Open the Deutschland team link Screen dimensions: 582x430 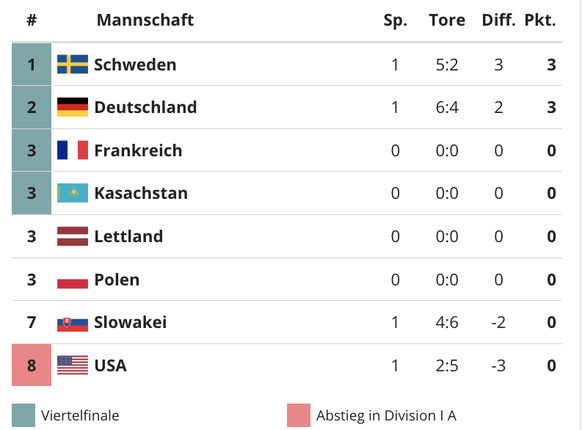[145, 107]
